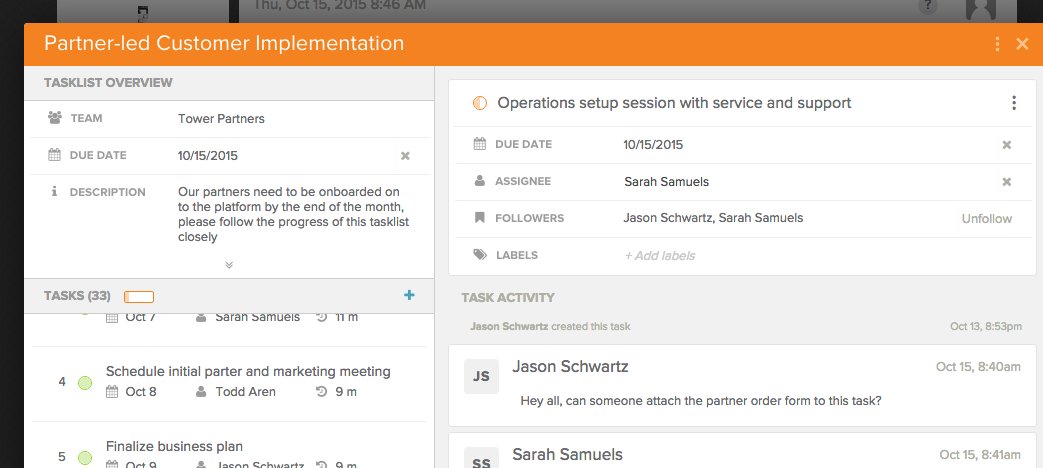Screen dimensions: 1043x468
Task: Add a new task with plus icon
Action: [409, 295]
